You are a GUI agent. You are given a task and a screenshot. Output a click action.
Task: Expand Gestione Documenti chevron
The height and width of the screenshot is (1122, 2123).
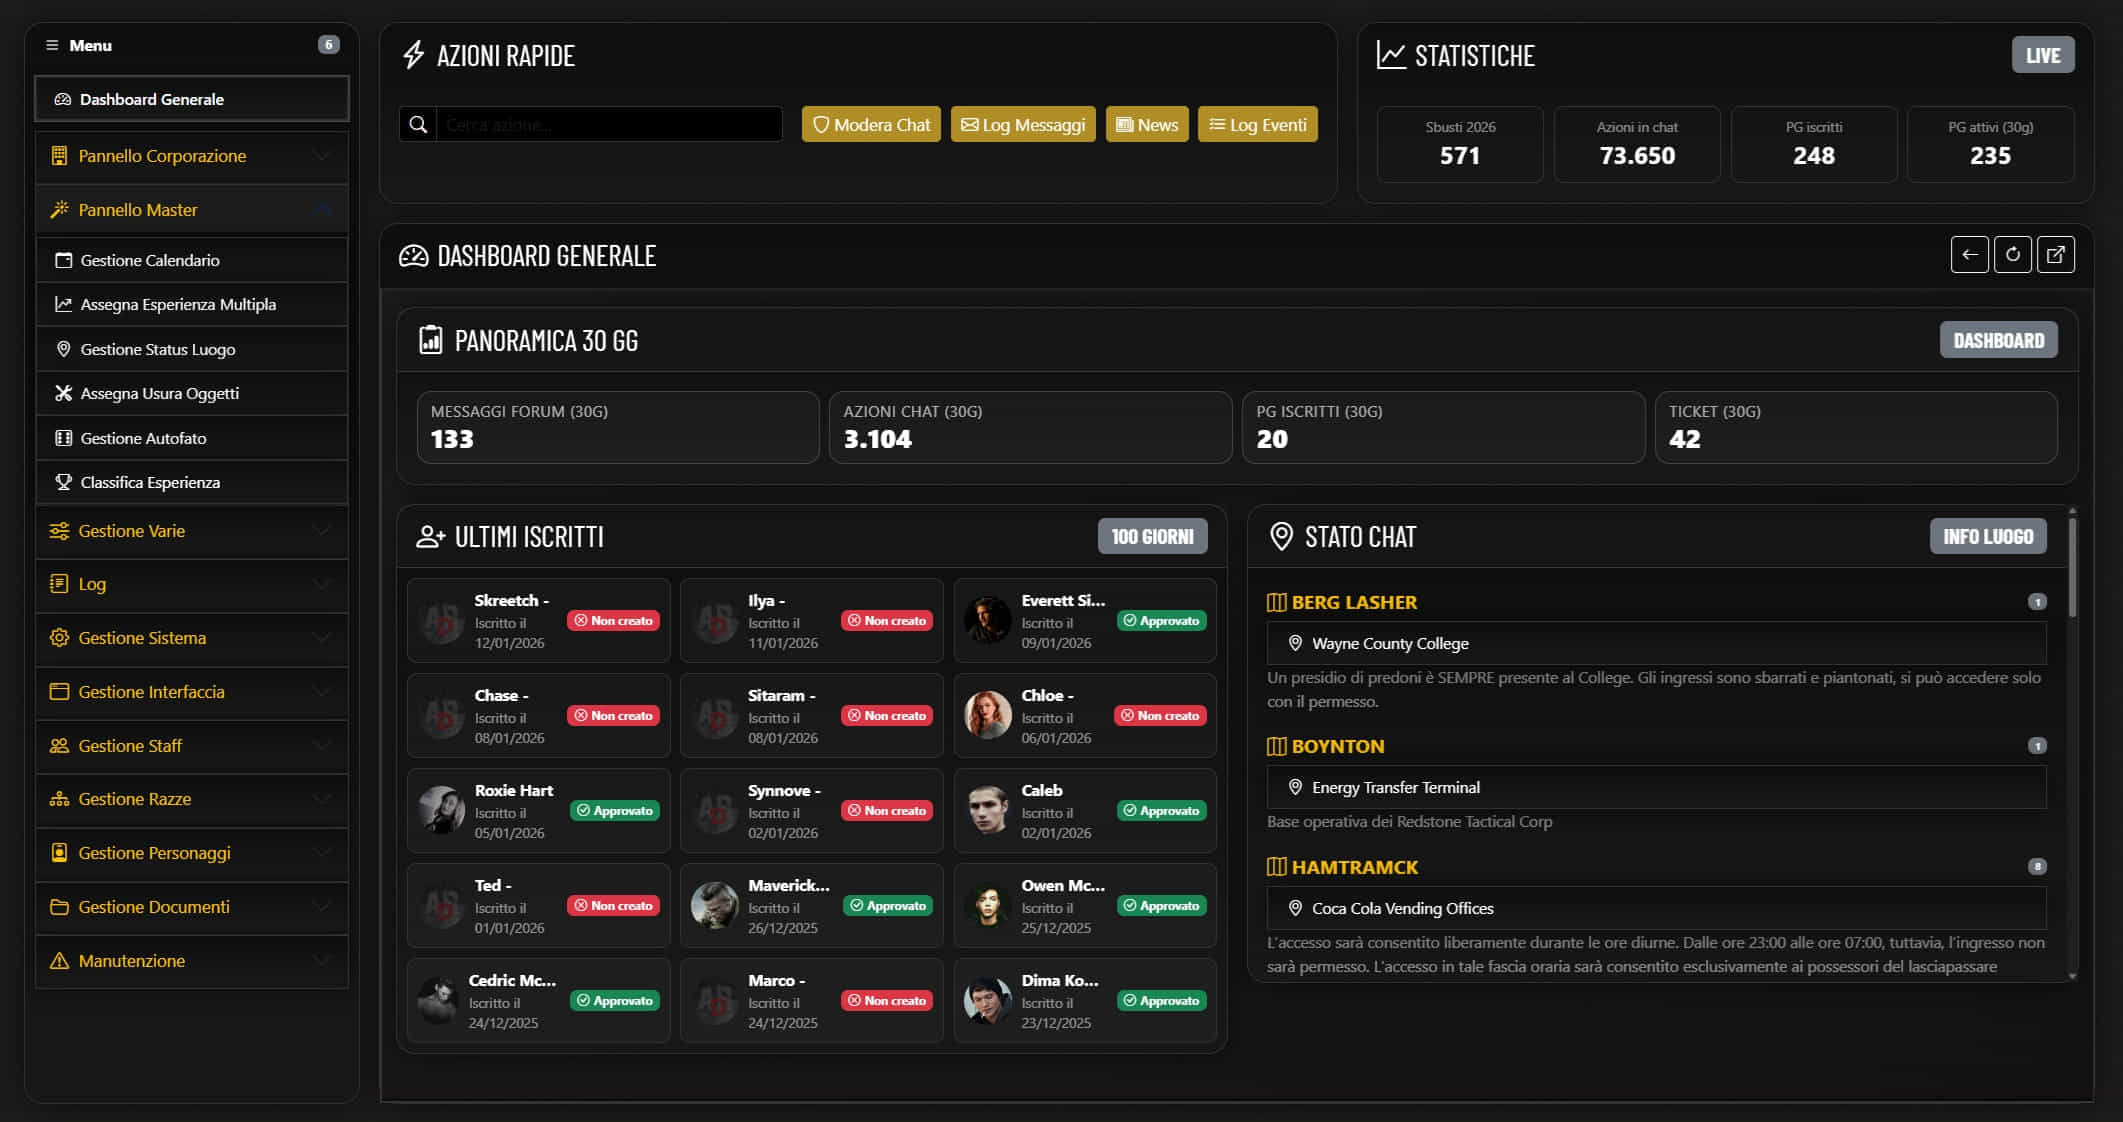tap(322, 907)
